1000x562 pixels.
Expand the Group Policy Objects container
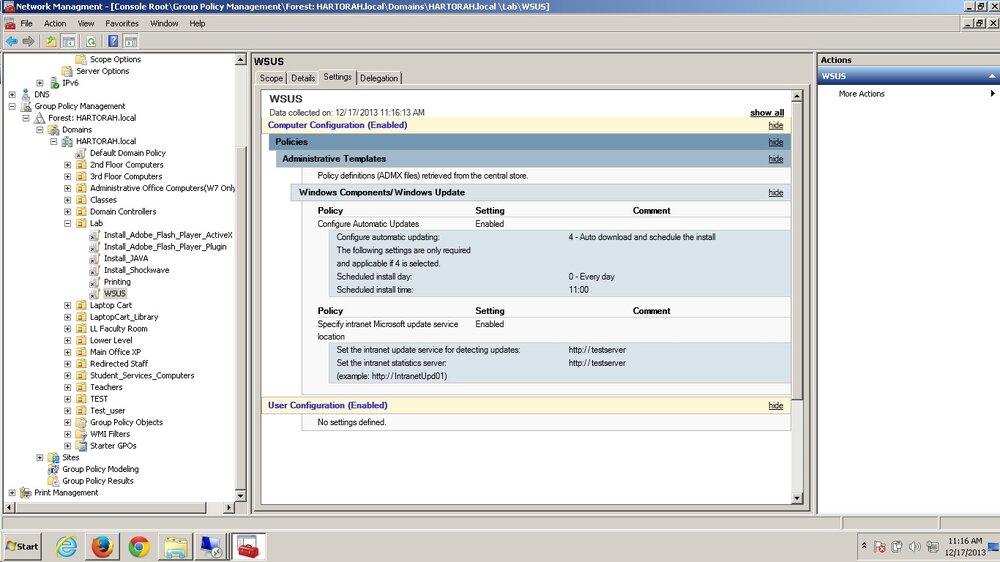tap(68, 422)
